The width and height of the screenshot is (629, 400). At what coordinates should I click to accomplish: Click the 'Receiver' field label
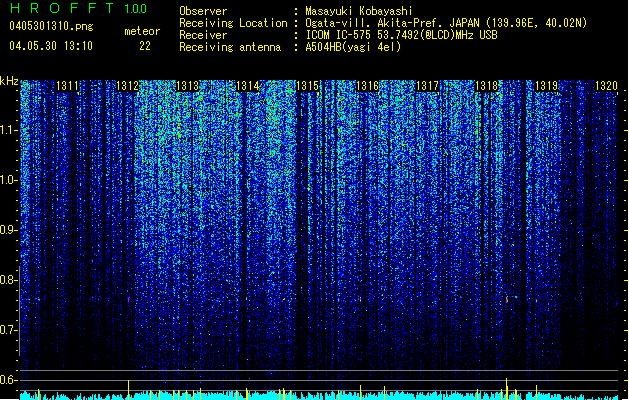(203, 35)
